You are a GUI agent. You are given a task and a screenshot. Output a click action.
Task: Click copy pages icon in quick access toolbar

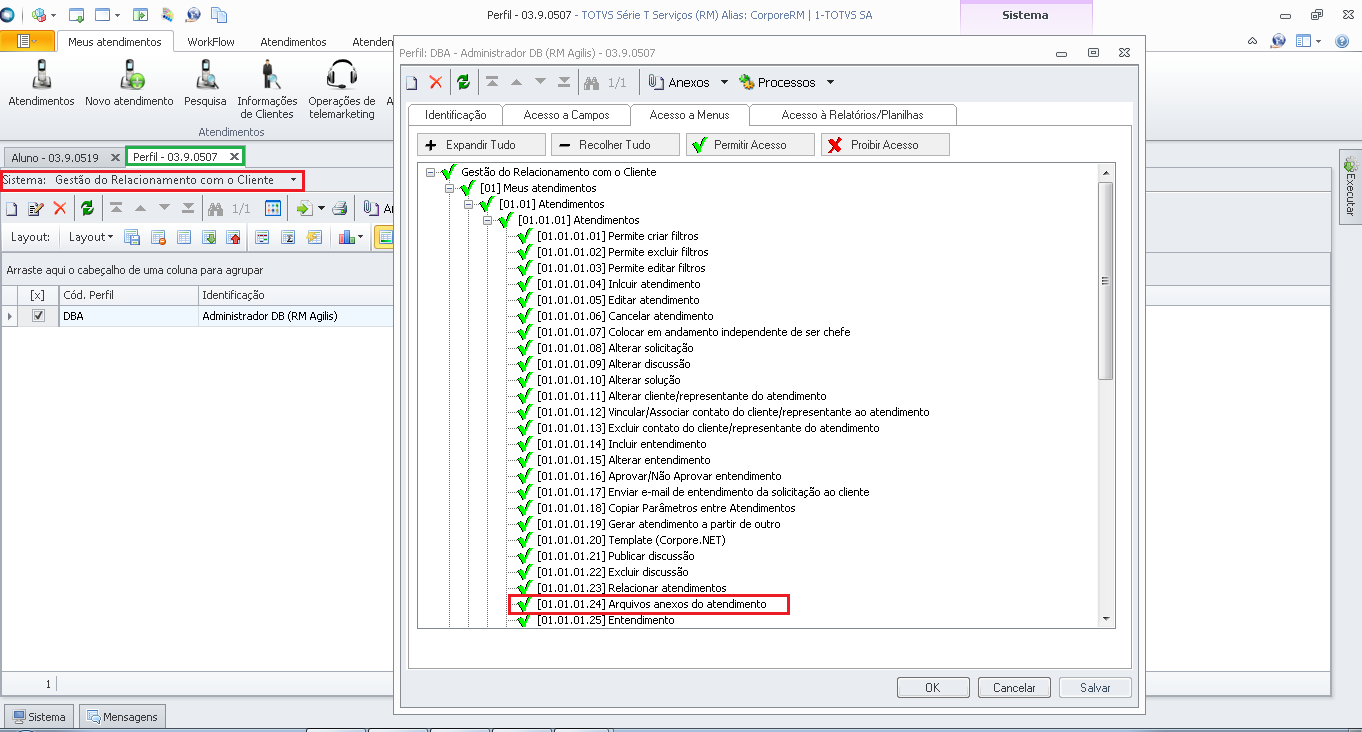point(219,15)
